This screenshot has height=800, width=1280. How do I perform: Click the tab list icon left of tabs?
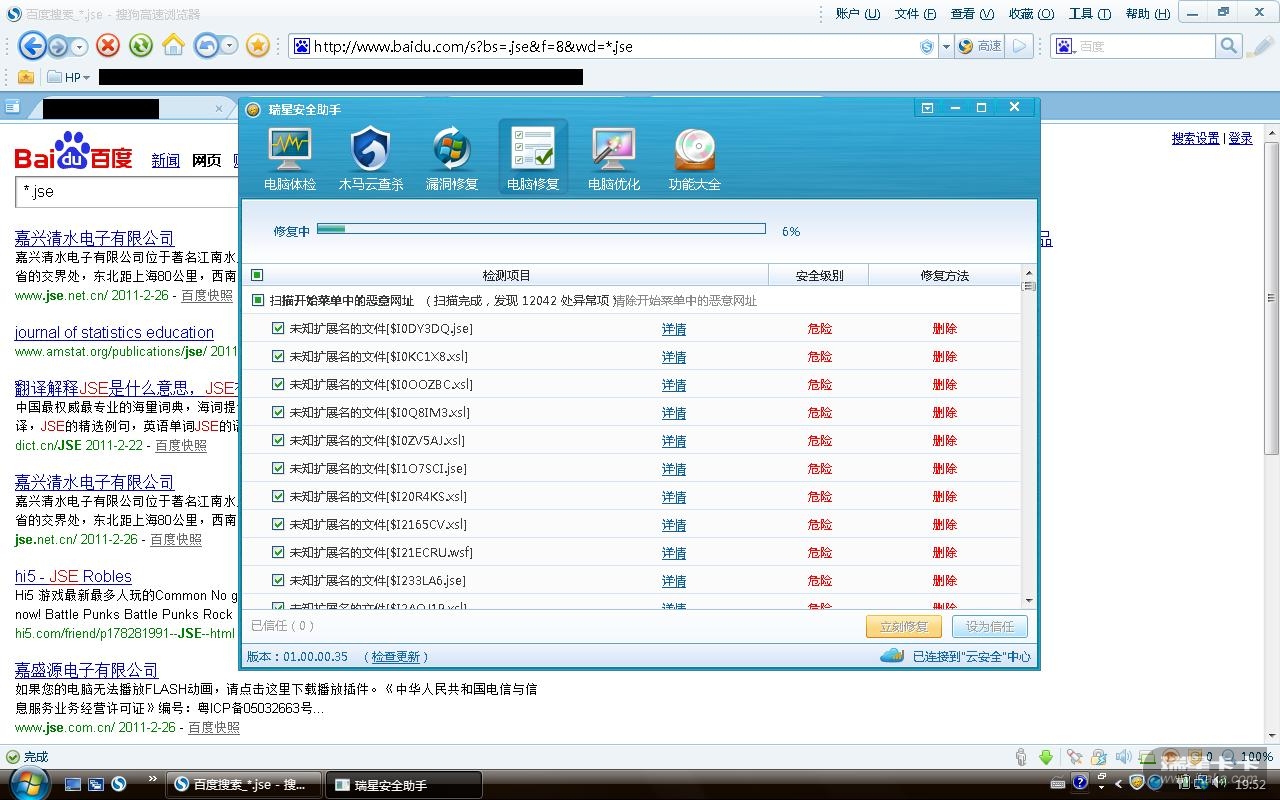[13, 107]
